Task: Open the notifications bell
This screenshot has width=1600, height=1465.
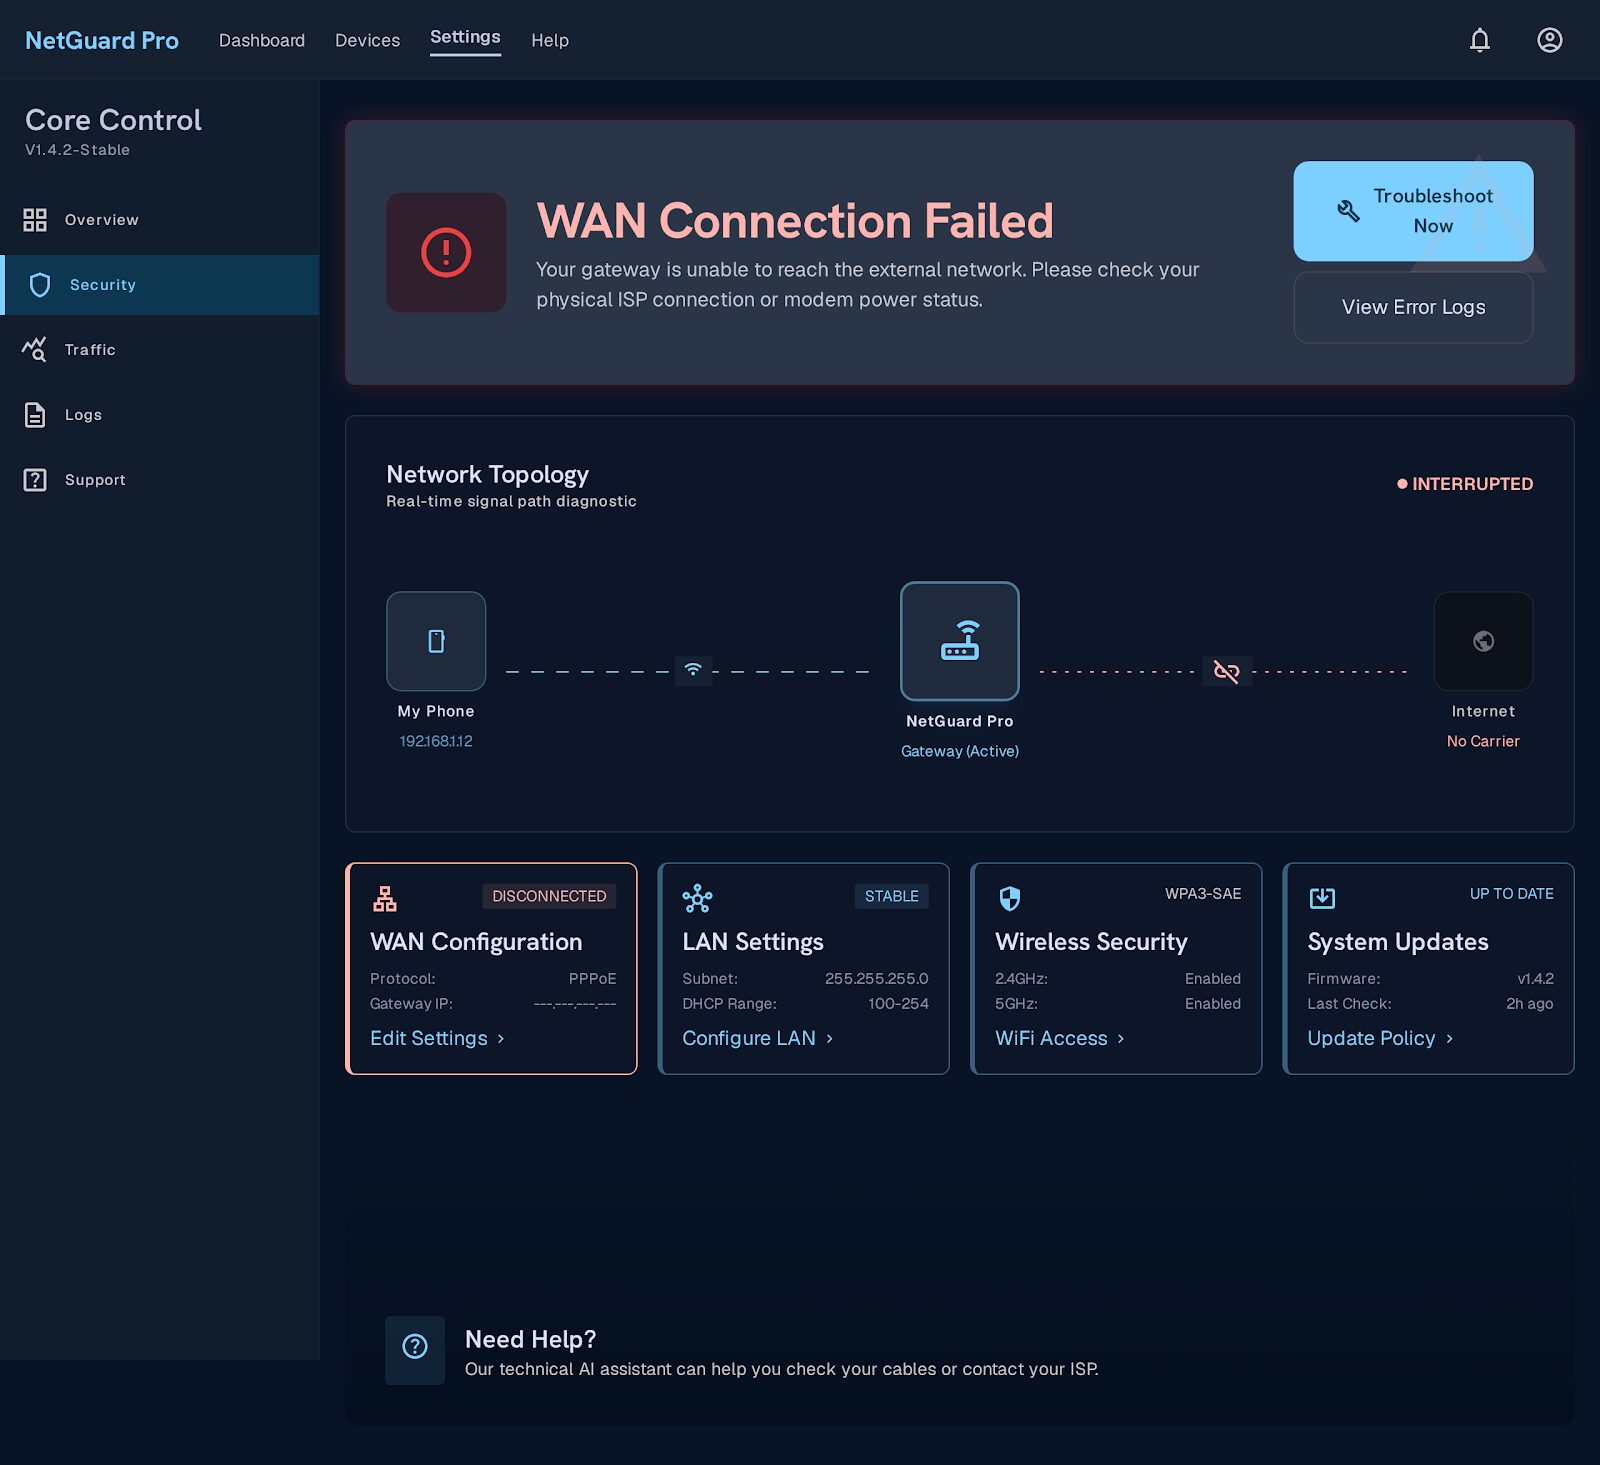Action: [x=1480, y=40]
